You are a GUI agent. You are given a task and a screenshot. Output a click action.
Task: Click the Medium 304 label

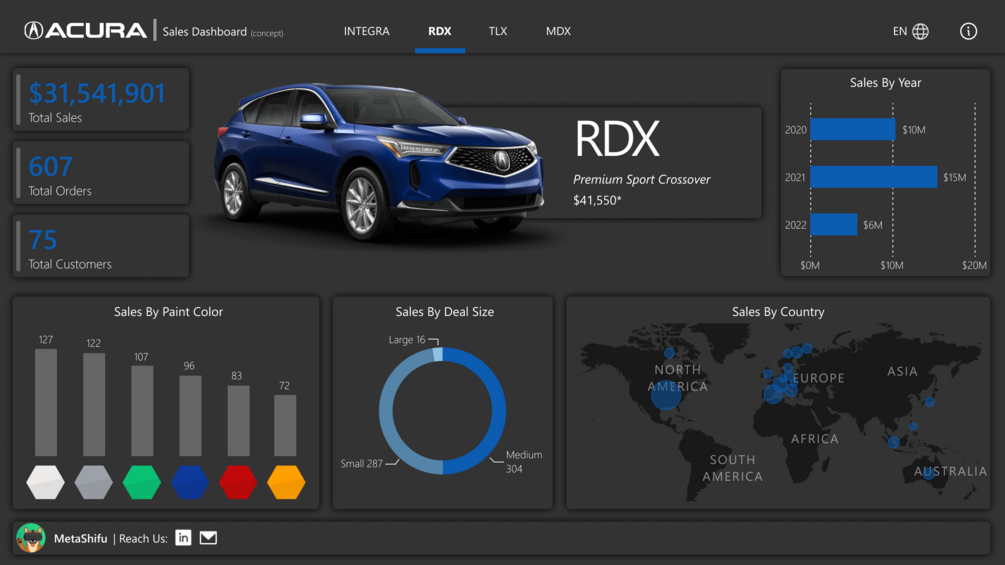click(x=524, y=462)
